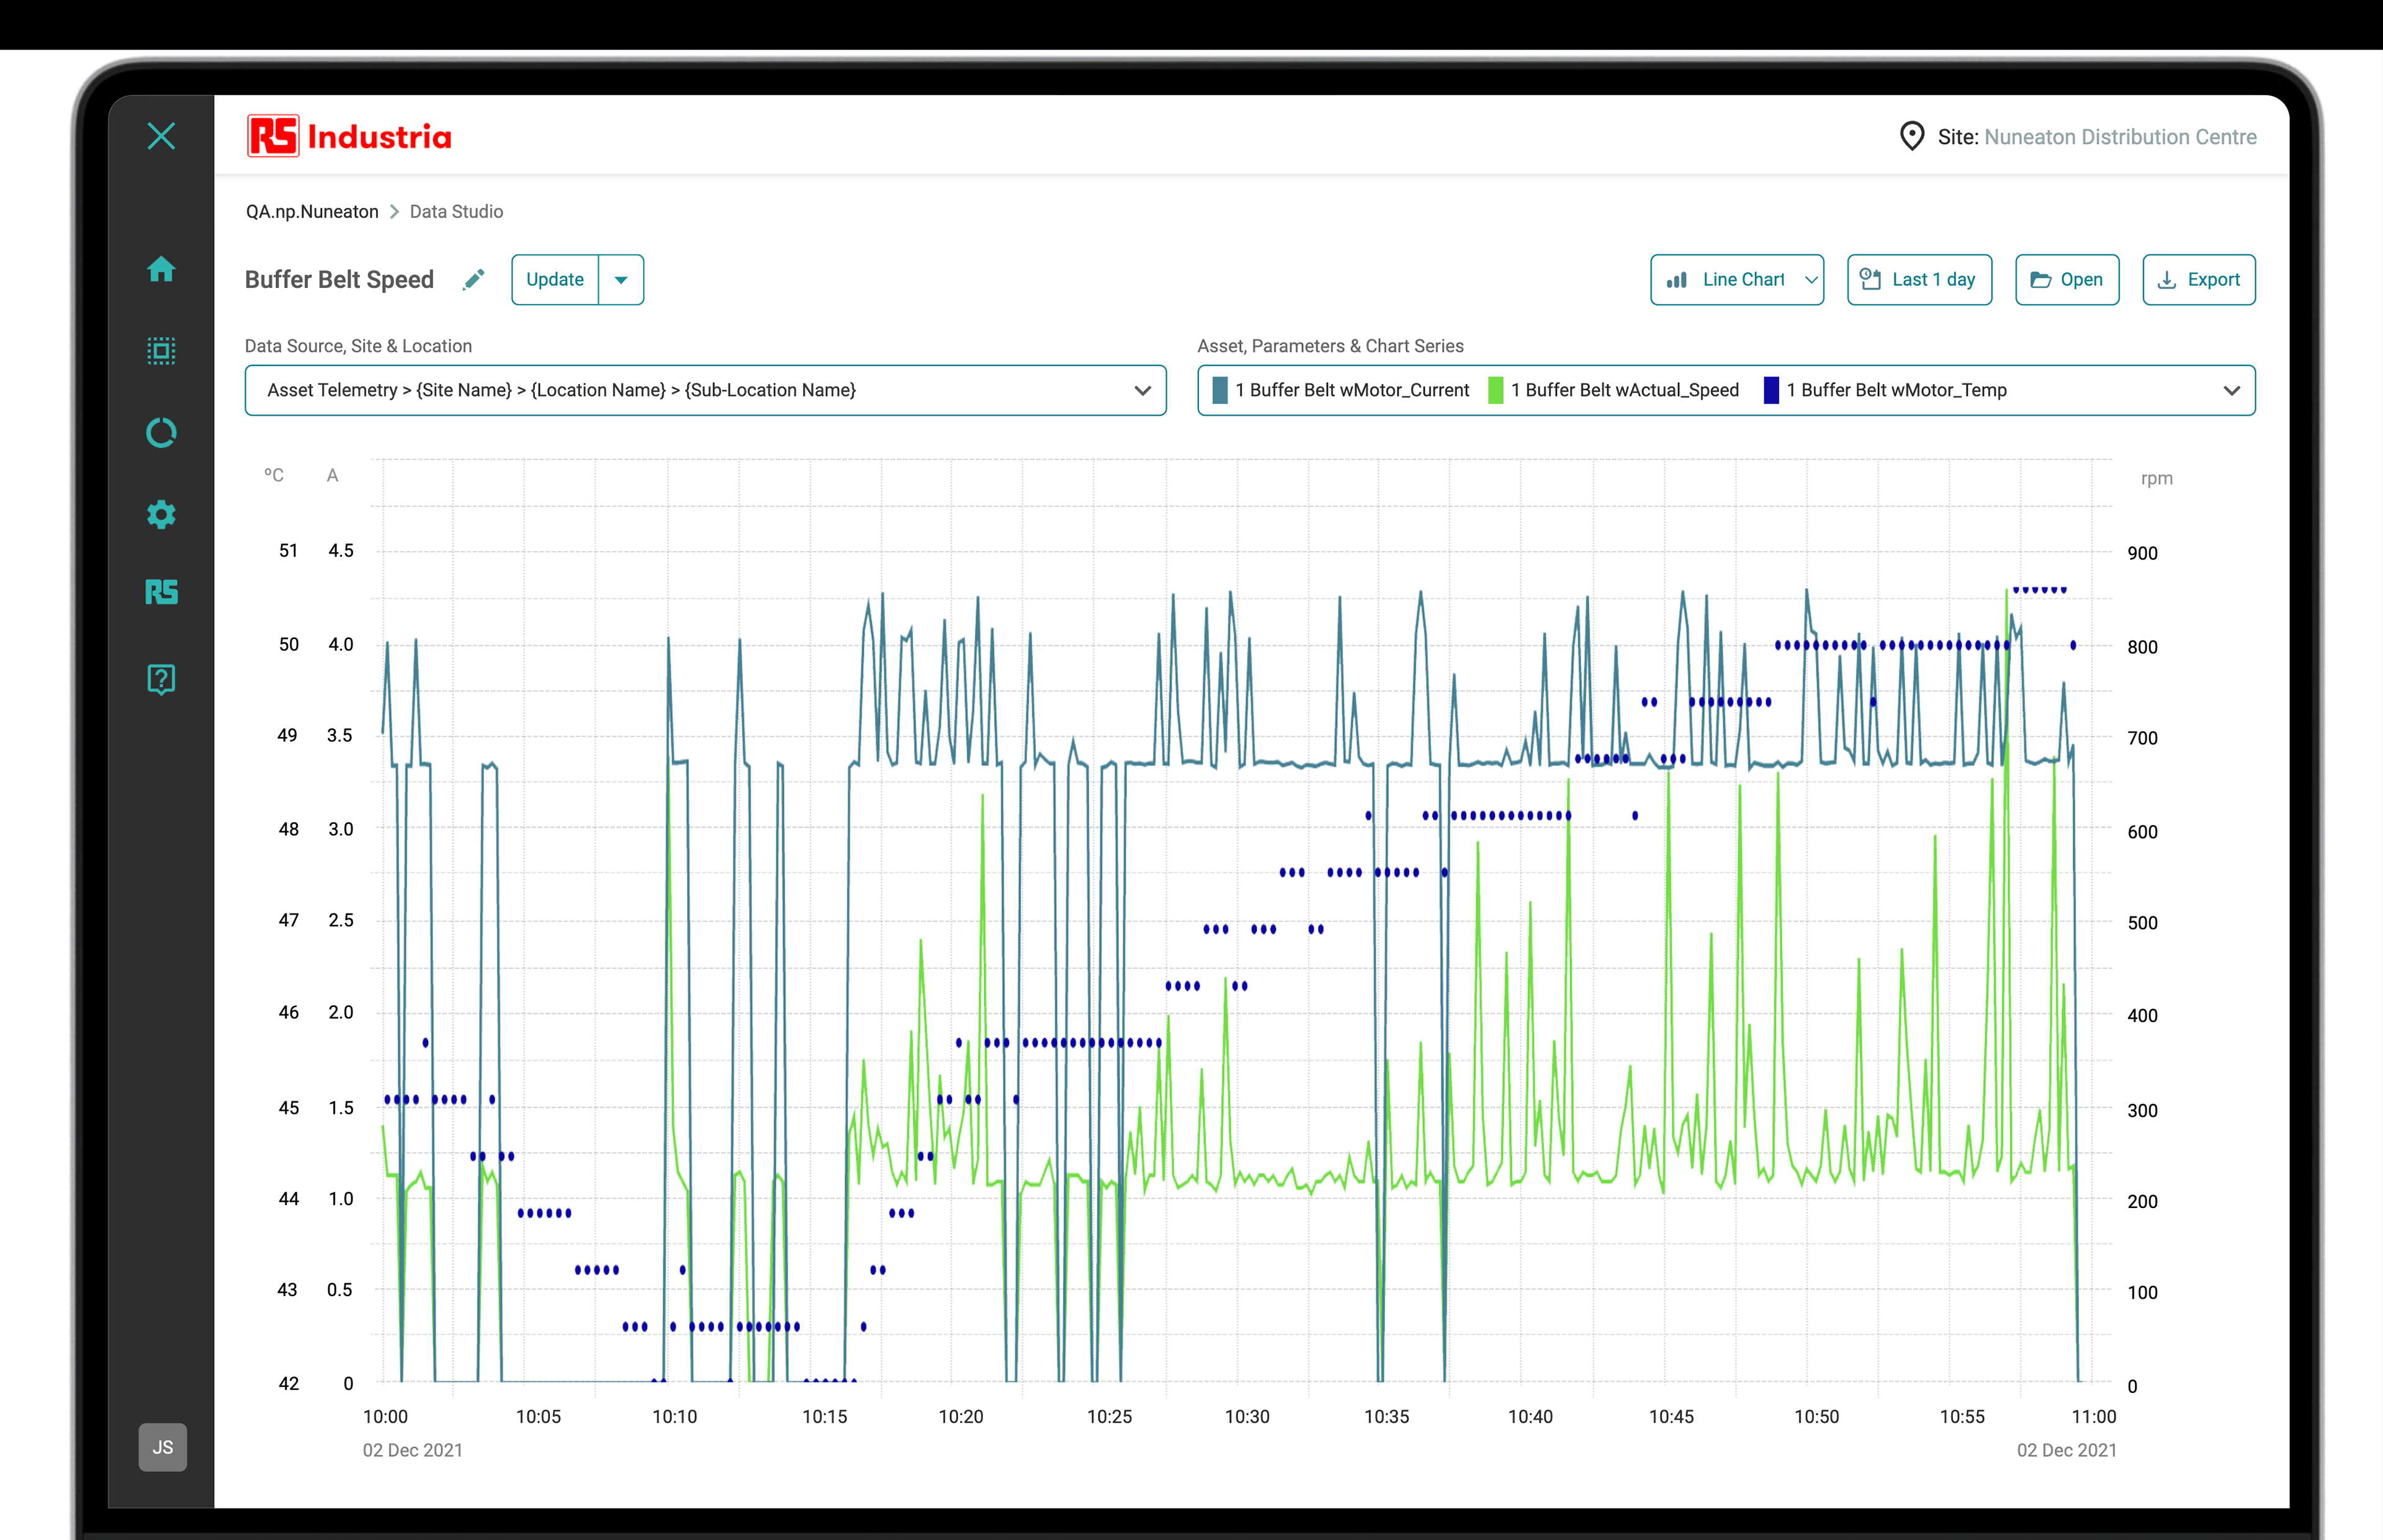The width and height of the screenshot is (2383, 1540).
Task: Click the circular refresh sidebar icon
Action: 161,433
